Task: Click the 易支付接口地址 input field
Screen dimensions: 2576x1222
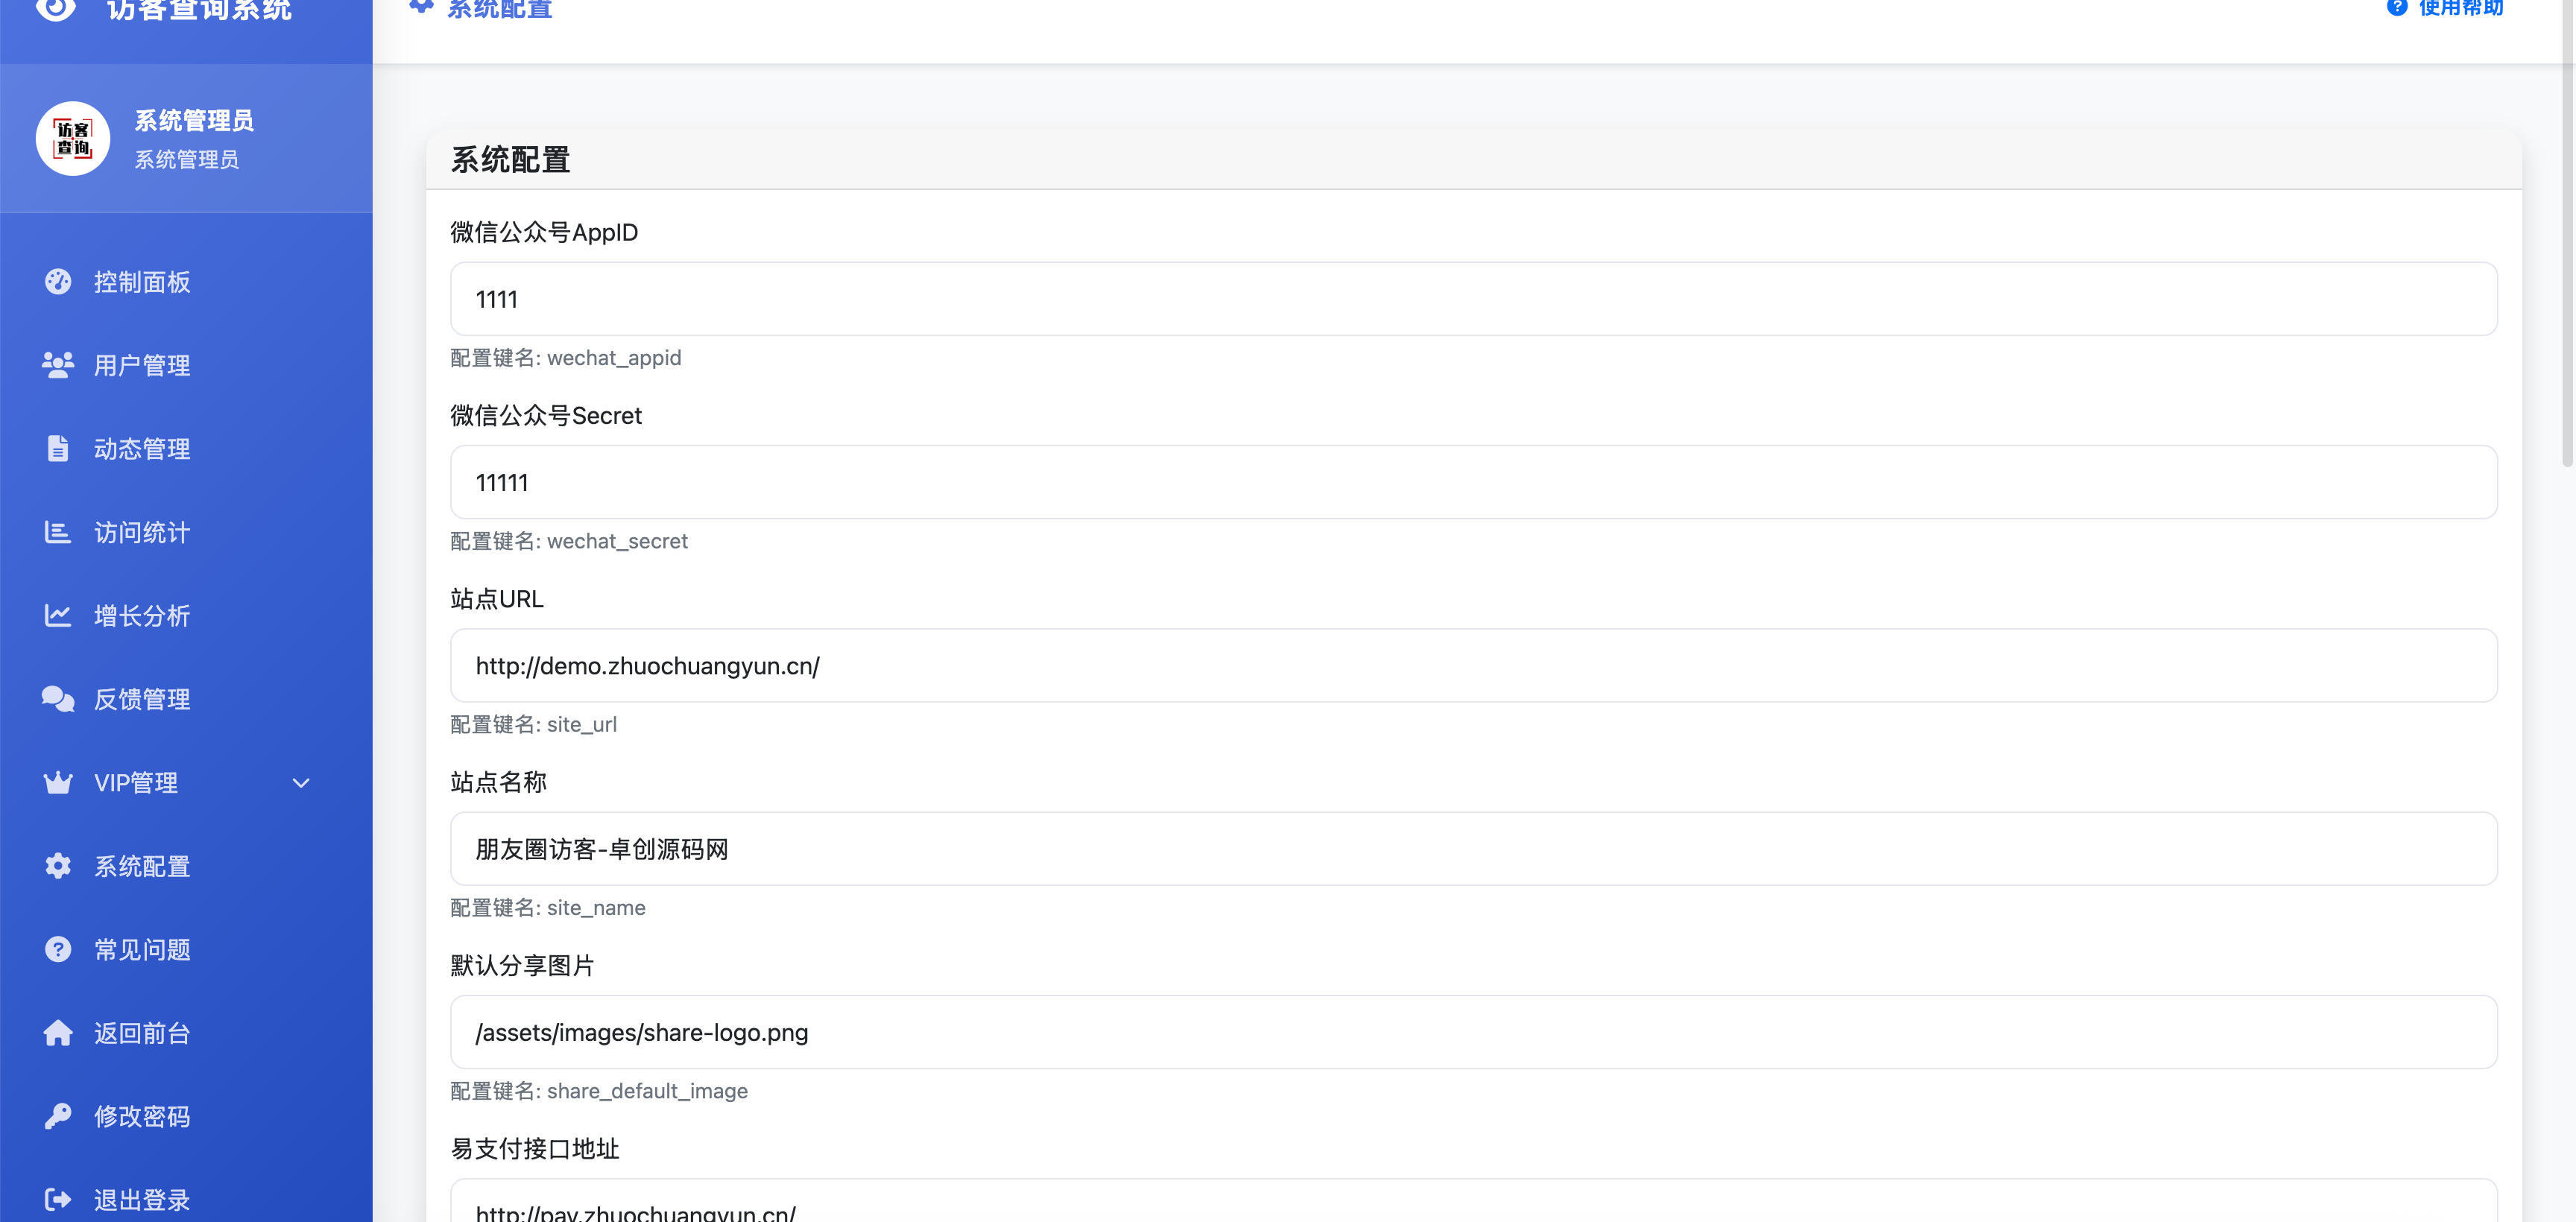Action: tap(1473, 1201)
